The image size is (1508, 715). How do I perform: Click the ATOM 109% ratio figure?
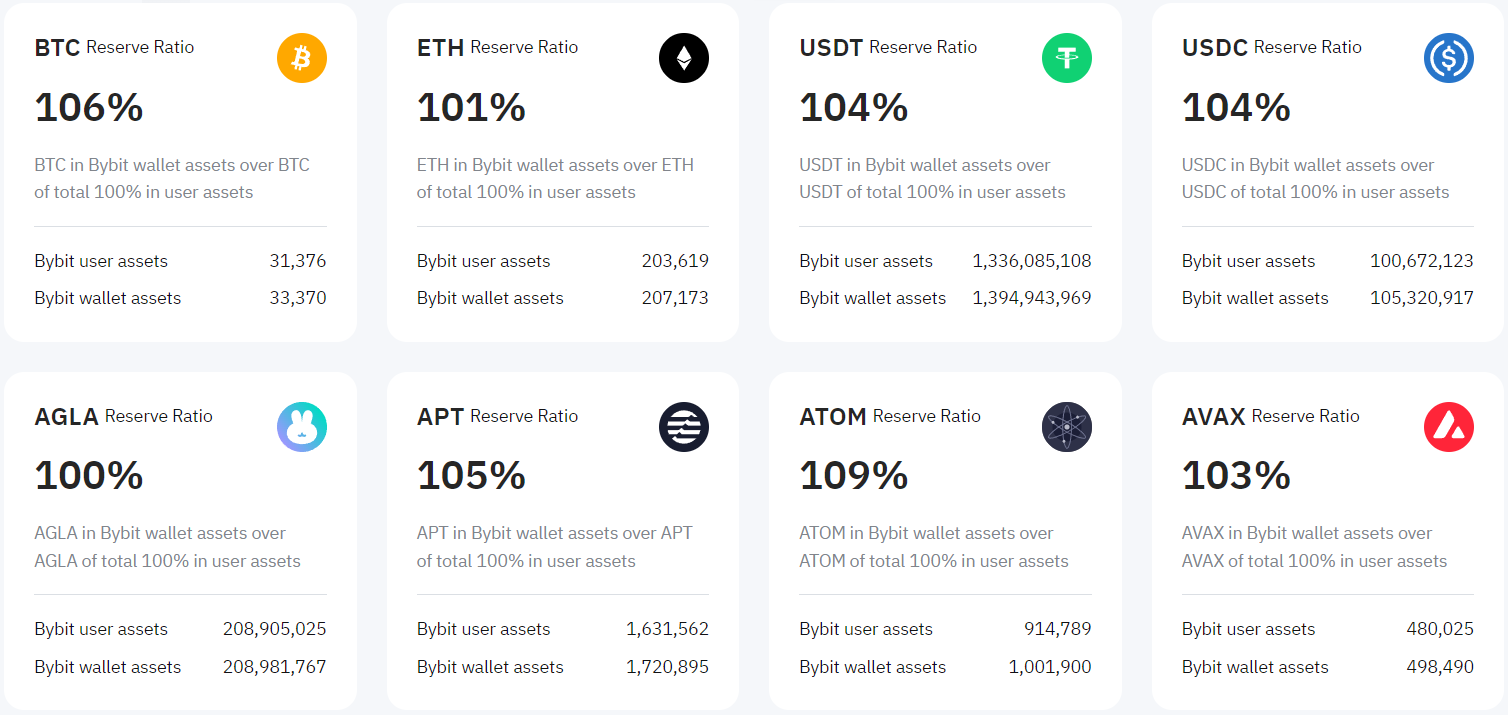click(x=853, y=476)
